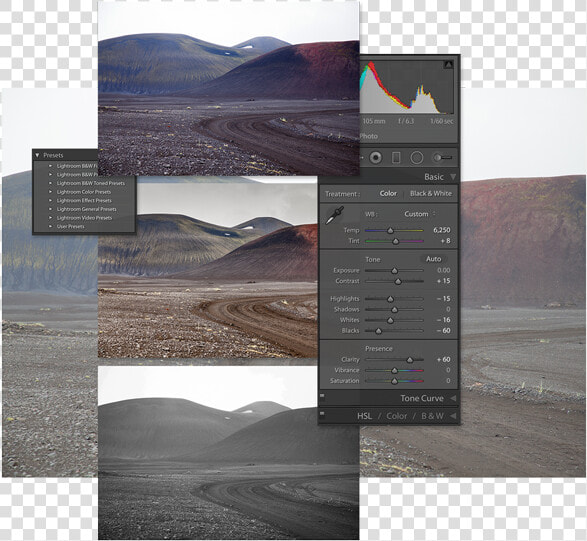Image resolution: width=587 pixels, height=541 pixels.
Task: Select the Radial Filter circle tool
Action: (417, 158)
